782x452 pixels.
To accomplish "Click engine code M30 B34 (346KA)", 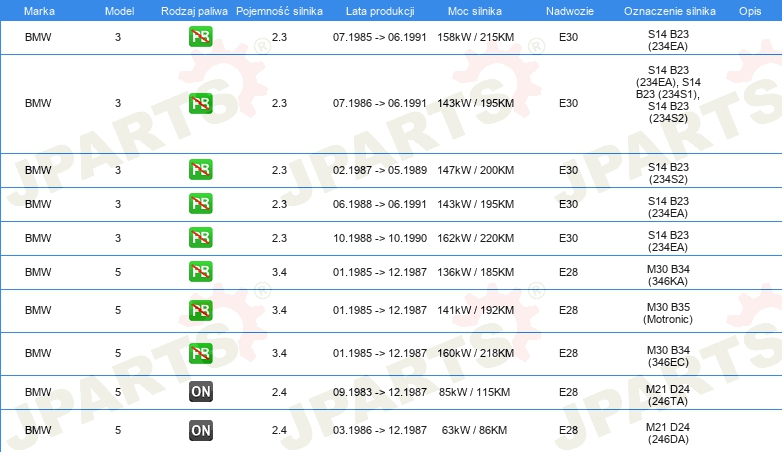I will point(668,275).
